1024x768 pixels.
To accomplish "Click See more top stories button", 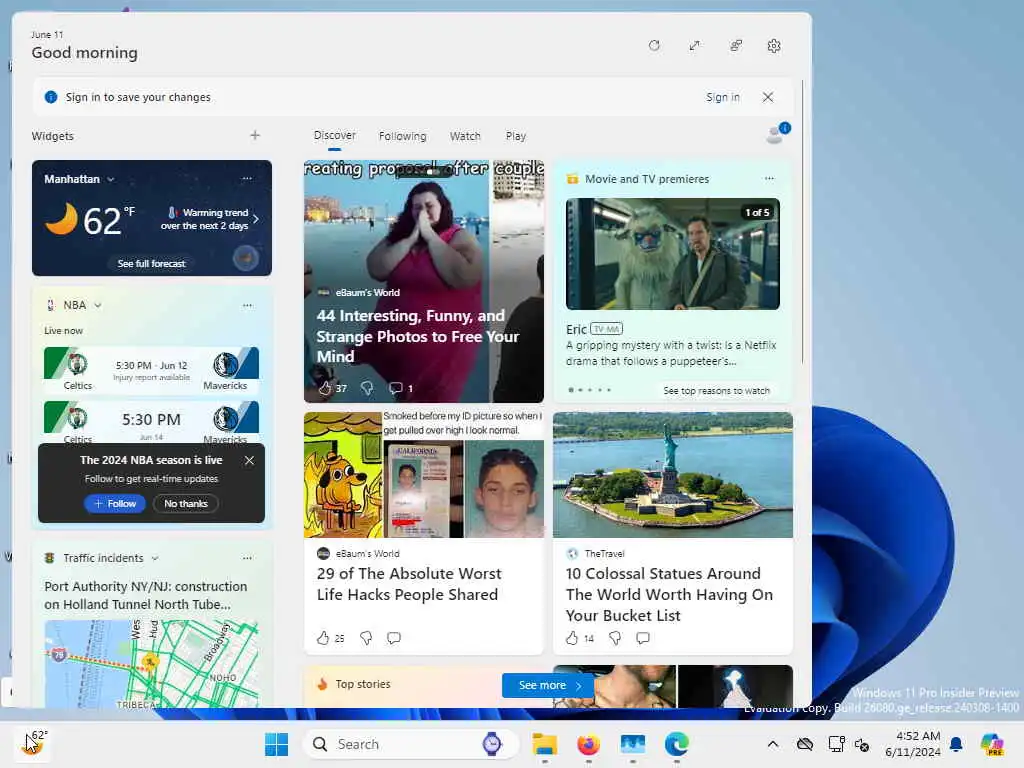I will (x=547, y=685).
